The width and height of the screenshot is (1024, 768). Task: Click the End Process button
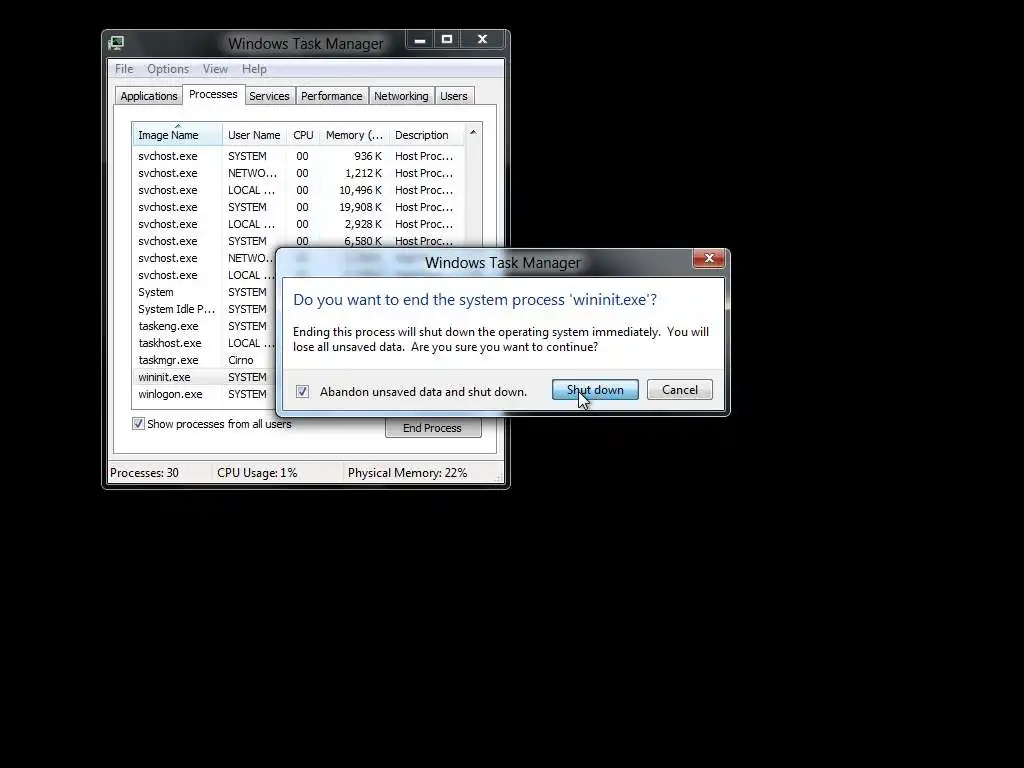[432, 428]
